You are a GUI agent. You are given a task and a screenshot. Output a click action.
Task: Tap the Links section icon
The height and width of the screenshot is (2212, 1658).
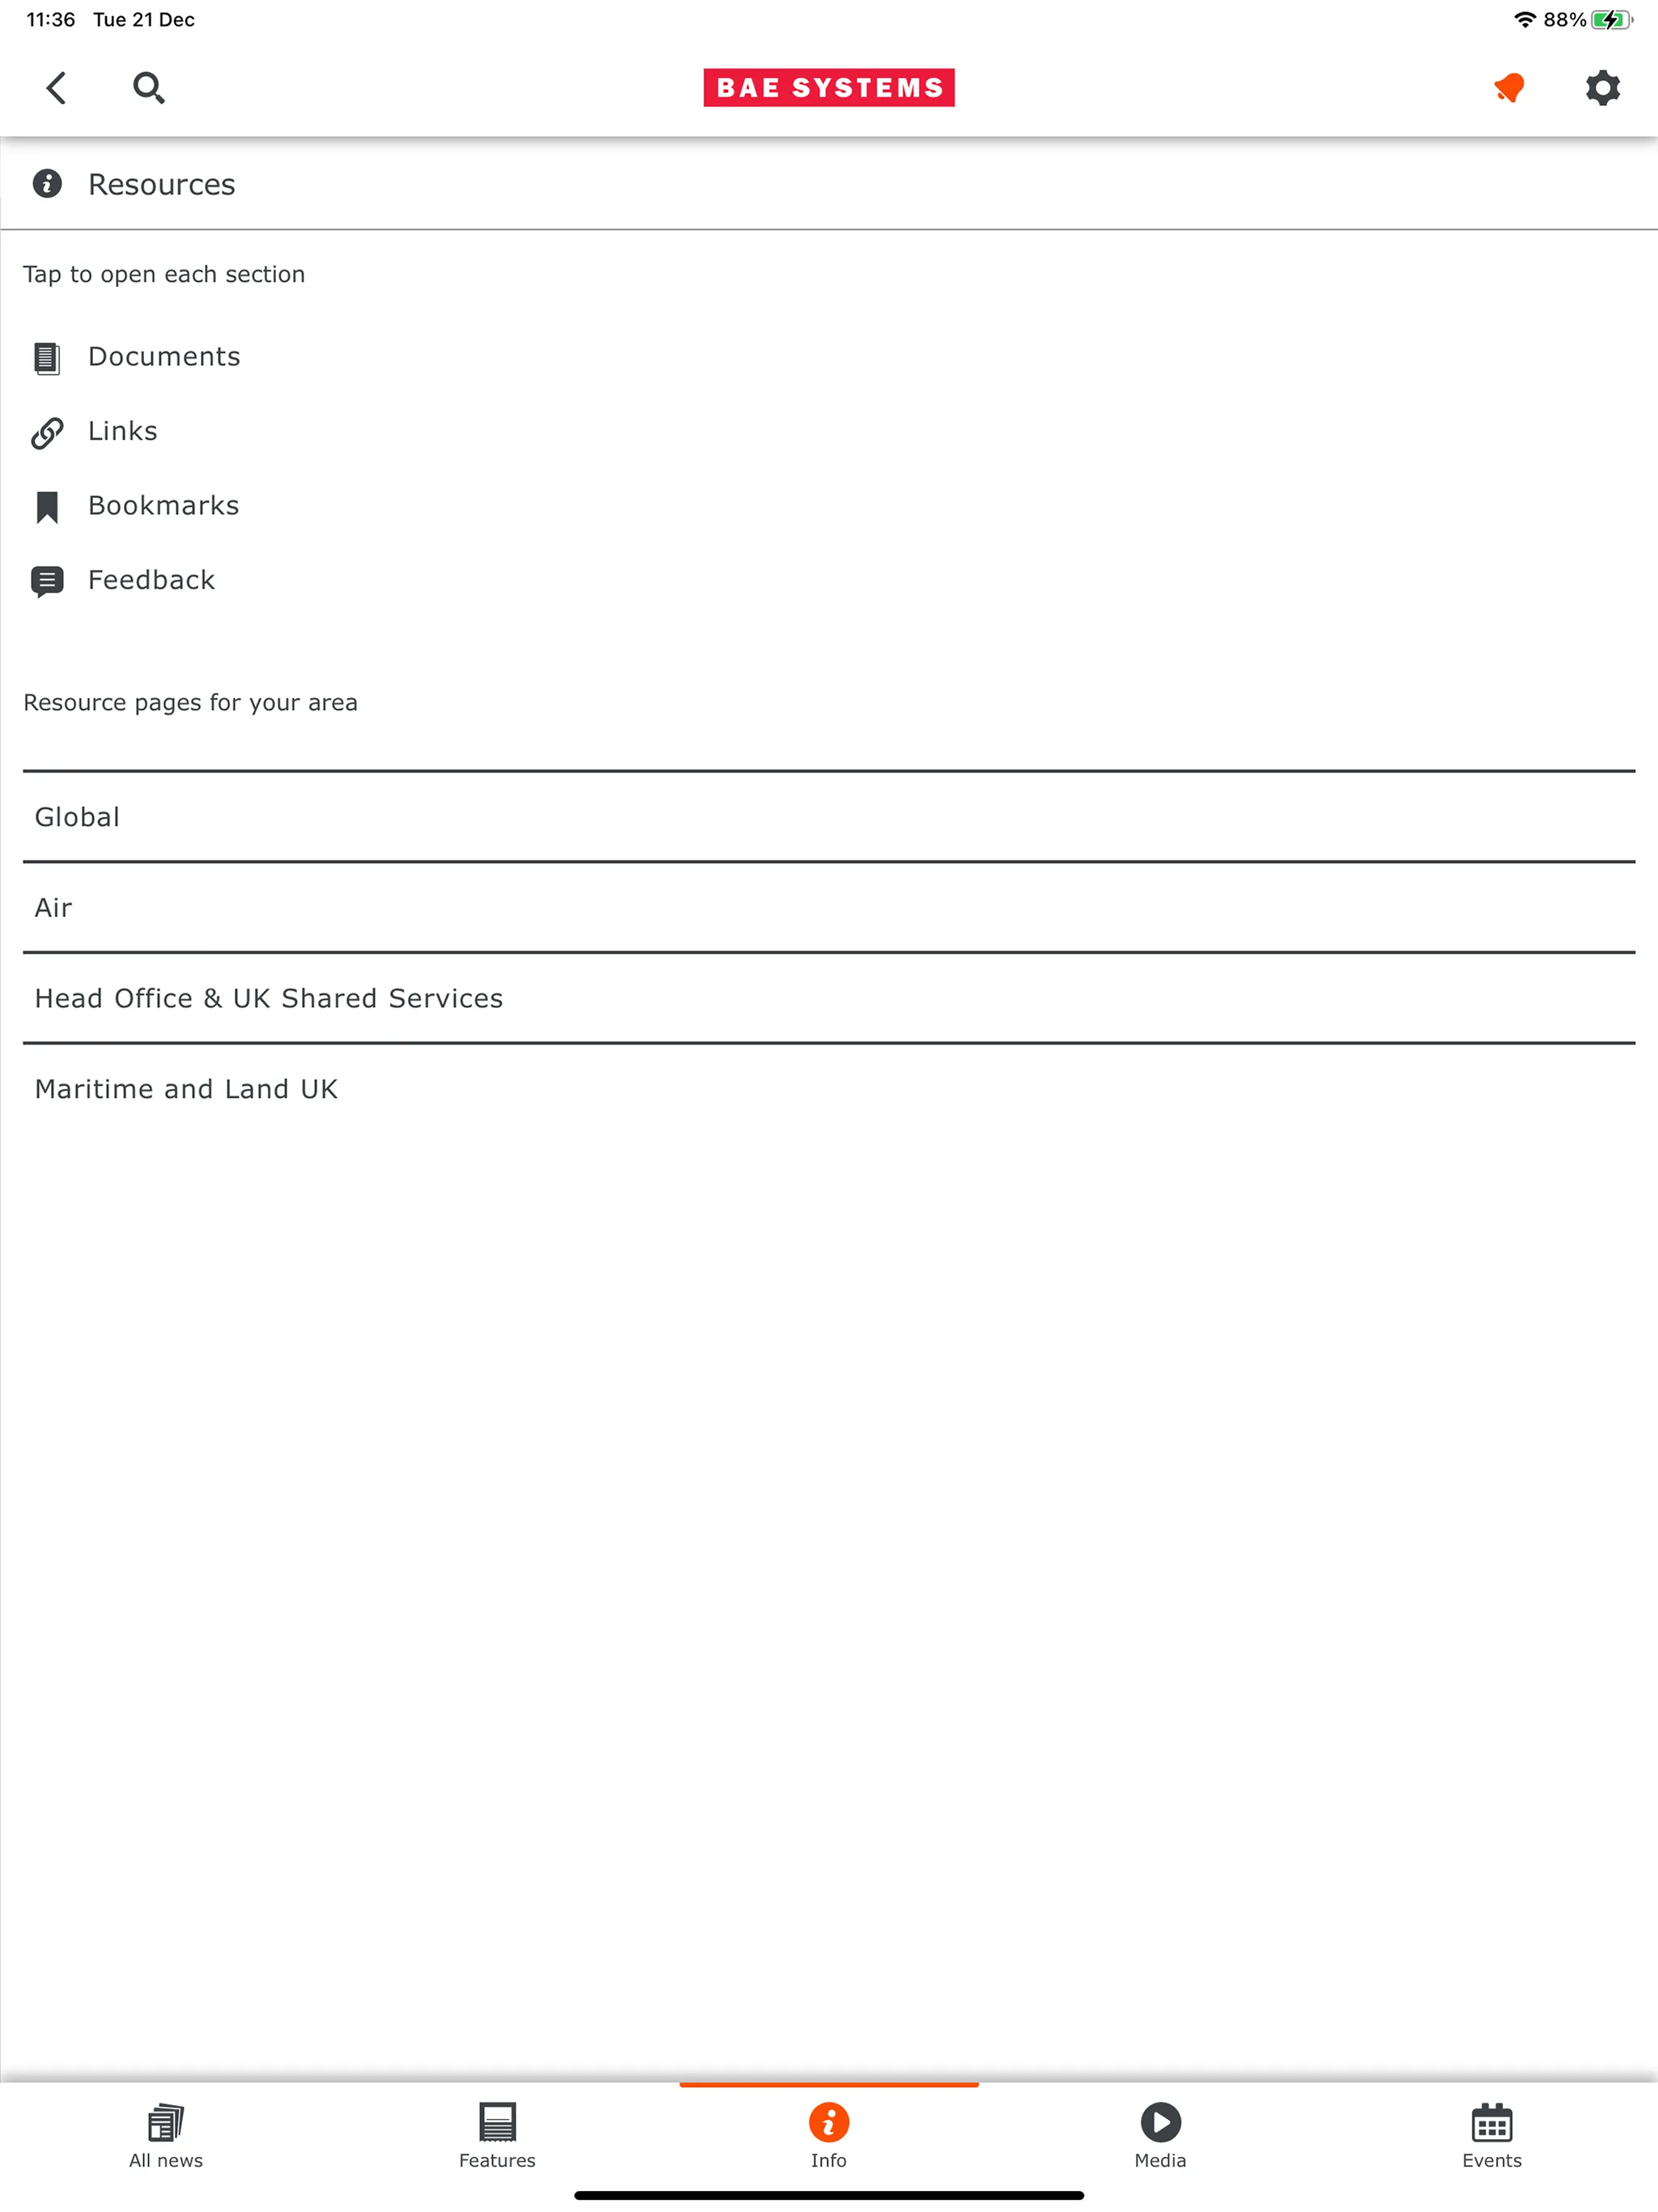(x=47, y=432)
